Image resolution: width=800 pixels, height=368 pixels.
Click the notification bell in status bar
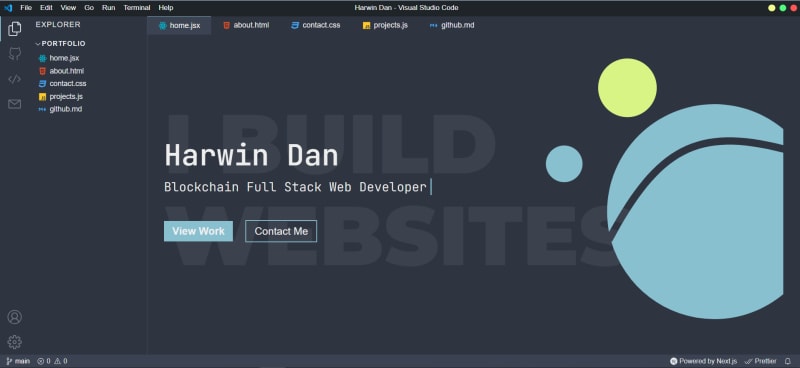coord(787,361)
